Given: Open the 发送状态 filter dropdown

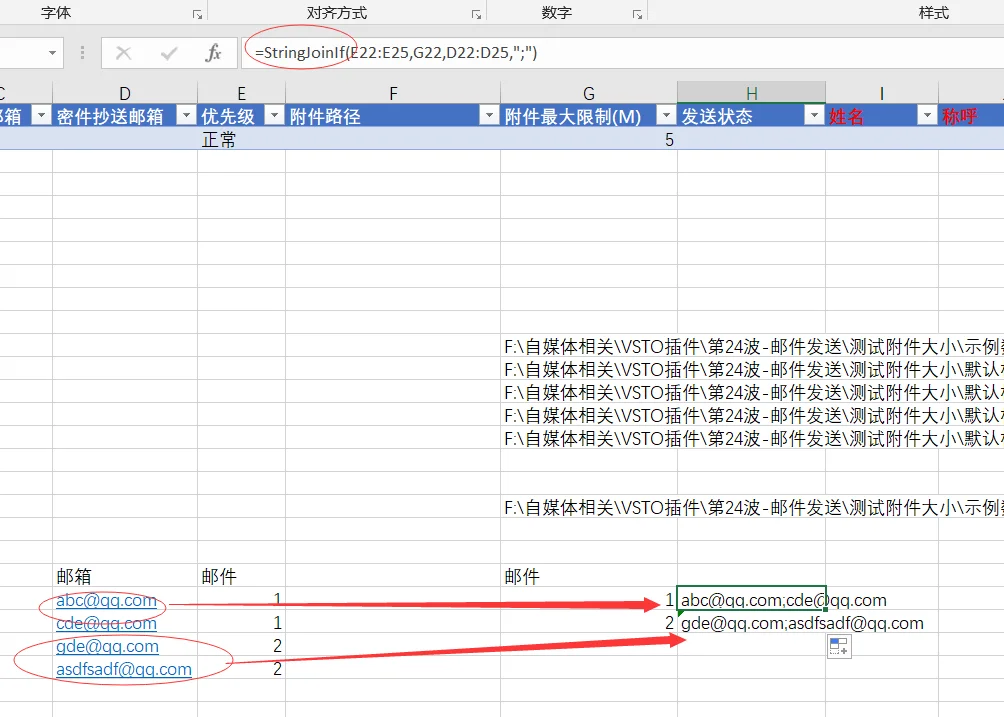Looking at the screenshot, I should pos(814,115).
